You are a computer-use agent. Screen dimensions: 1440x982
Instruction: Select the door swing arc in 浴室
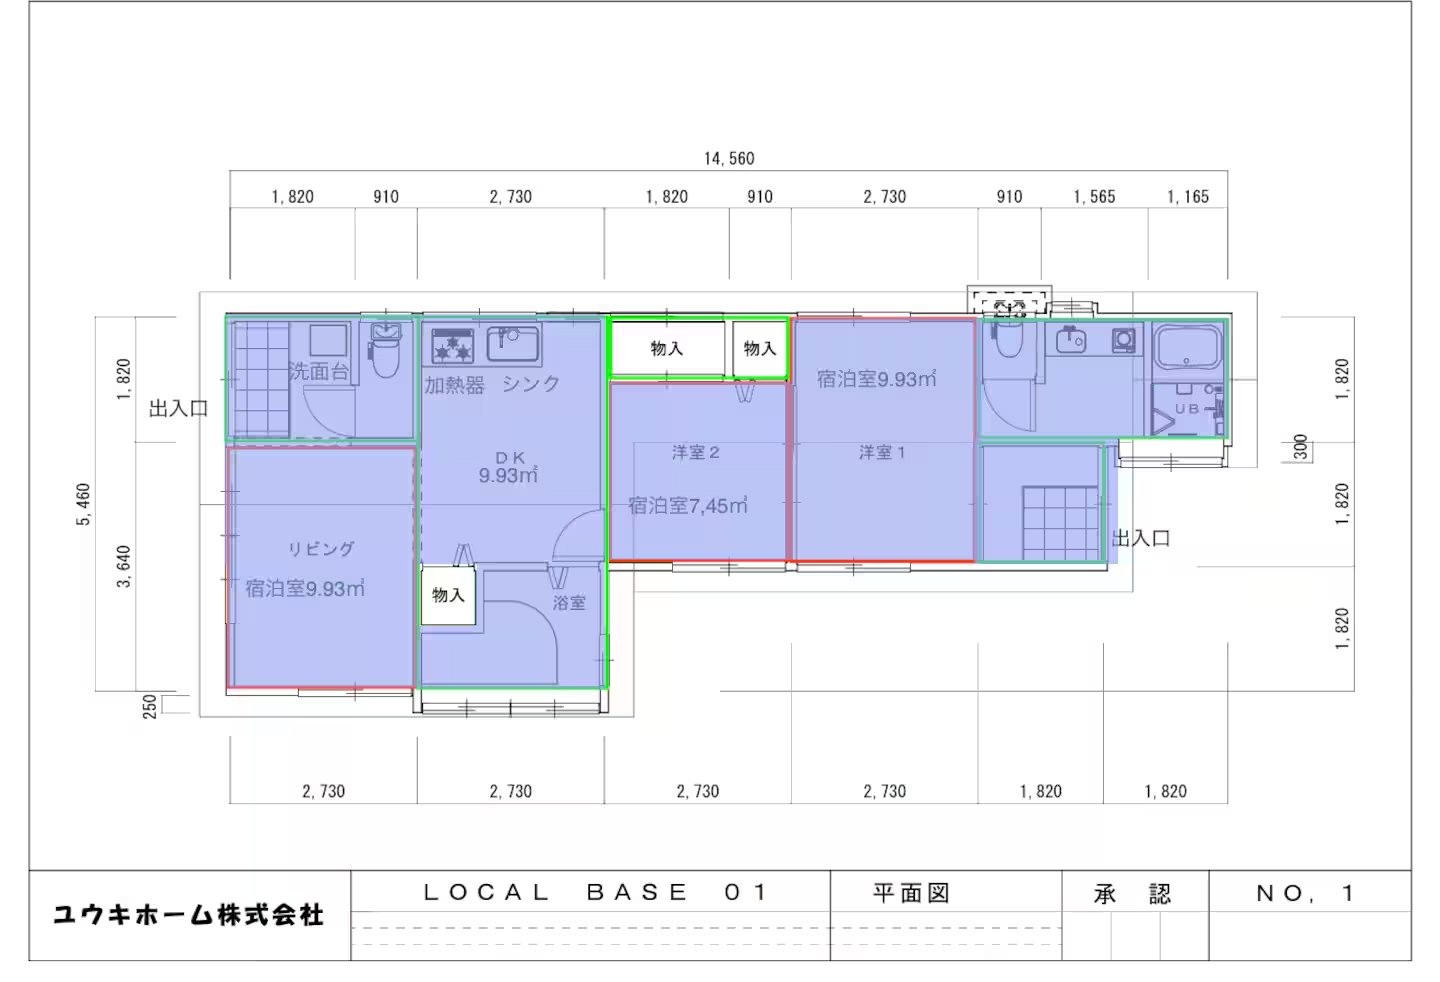(520, 642)
